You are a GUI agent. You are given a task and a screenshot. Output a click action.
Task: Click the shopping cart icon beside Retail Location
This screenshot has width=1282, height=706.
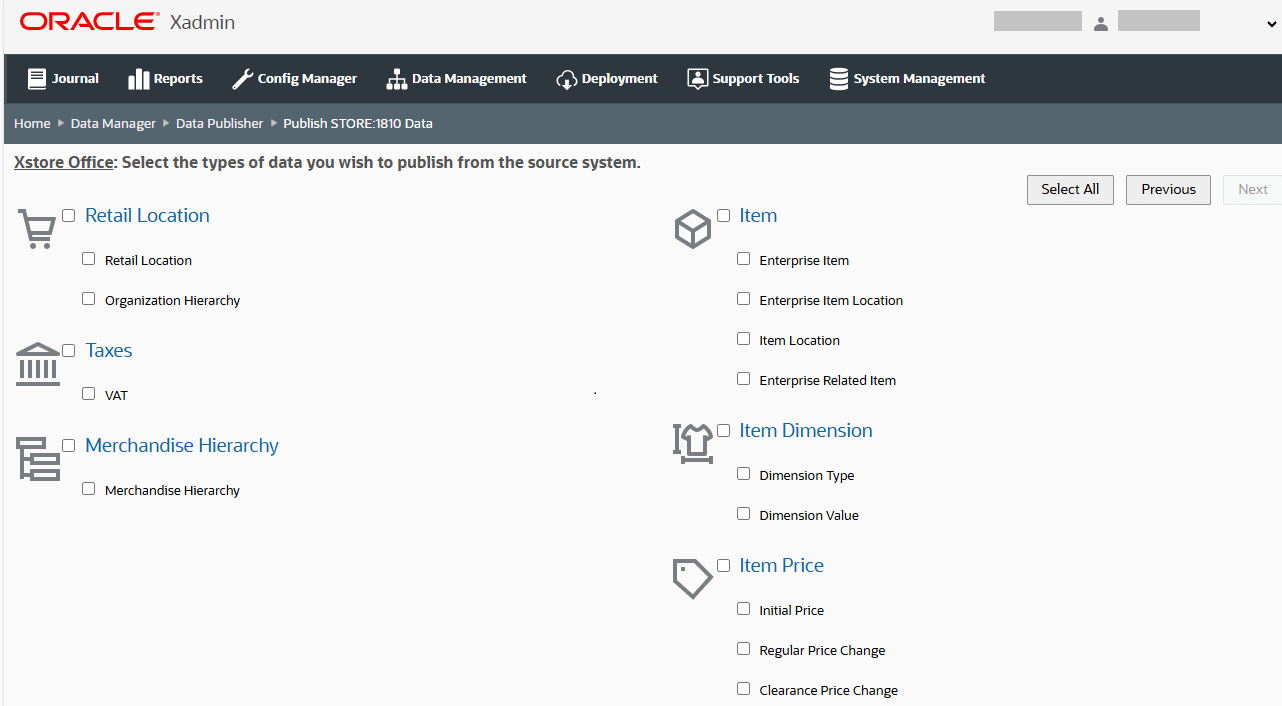[x=37, y=228]
